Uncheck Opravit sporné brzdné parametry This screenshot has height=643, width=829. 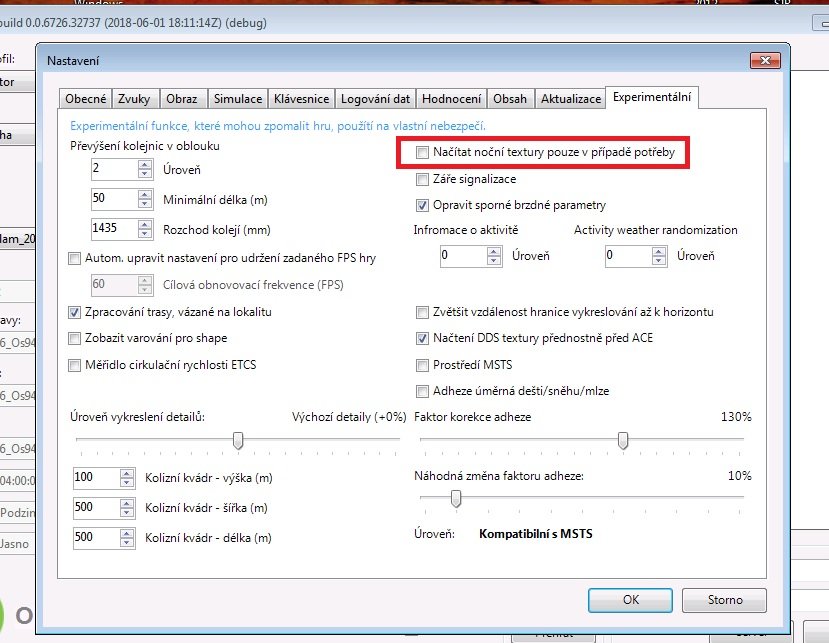click(423, 206)
